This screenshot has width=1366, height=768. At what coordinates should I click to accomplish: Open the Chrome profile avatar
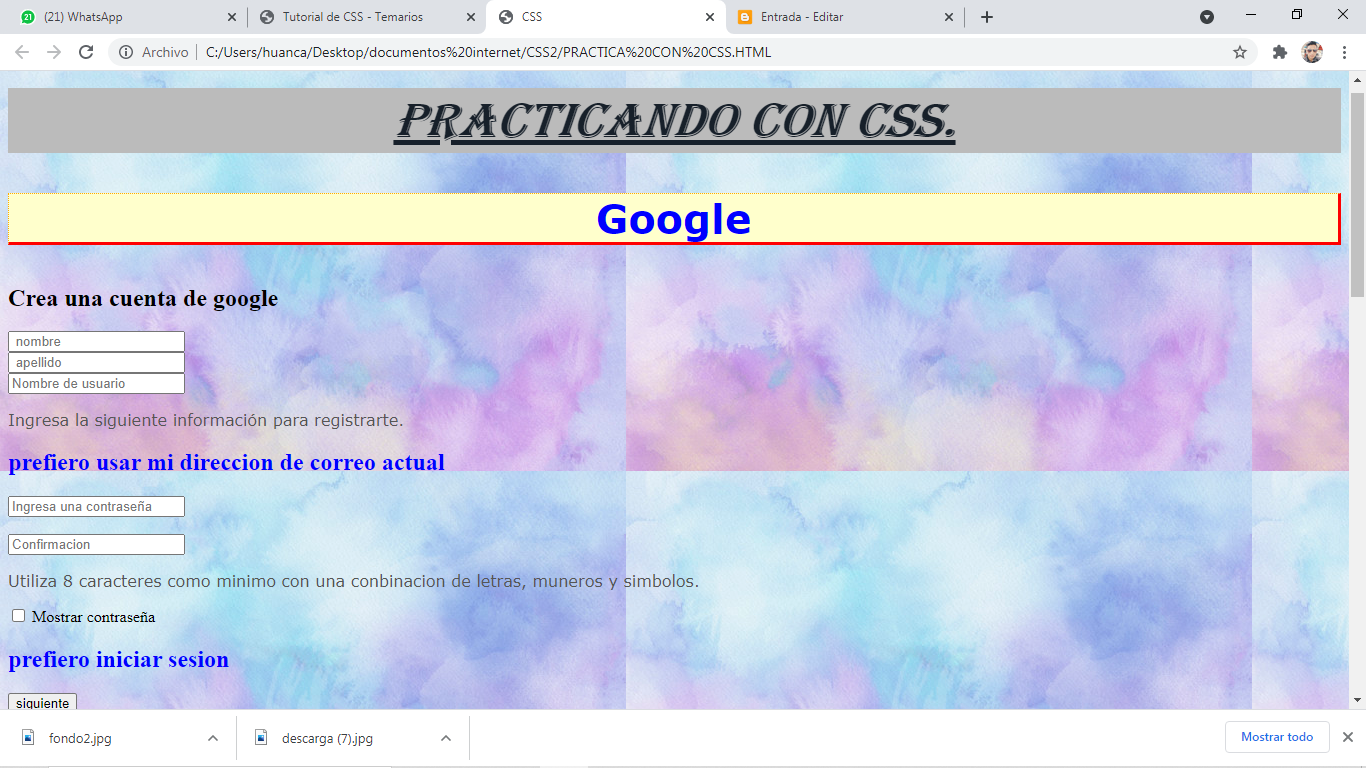tap(1312, 52)
